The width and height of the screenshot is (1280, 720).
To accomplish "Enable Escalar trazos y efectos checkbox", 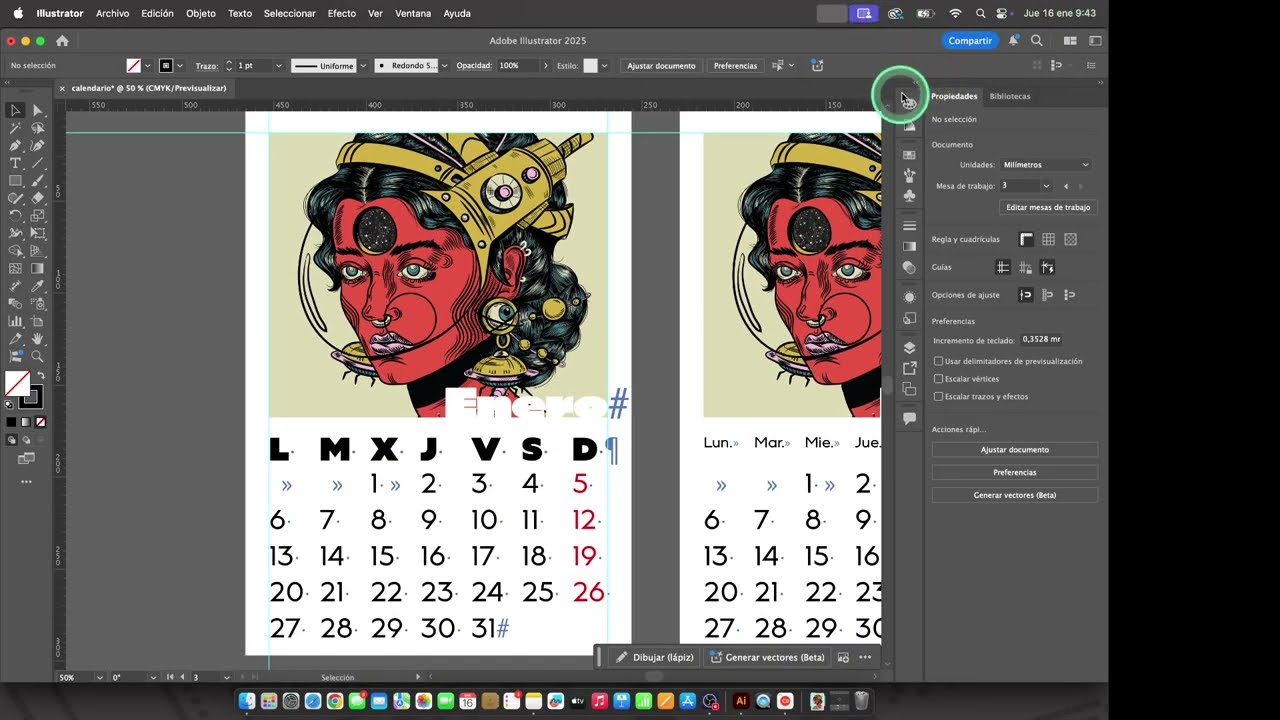I will [938, 397].
